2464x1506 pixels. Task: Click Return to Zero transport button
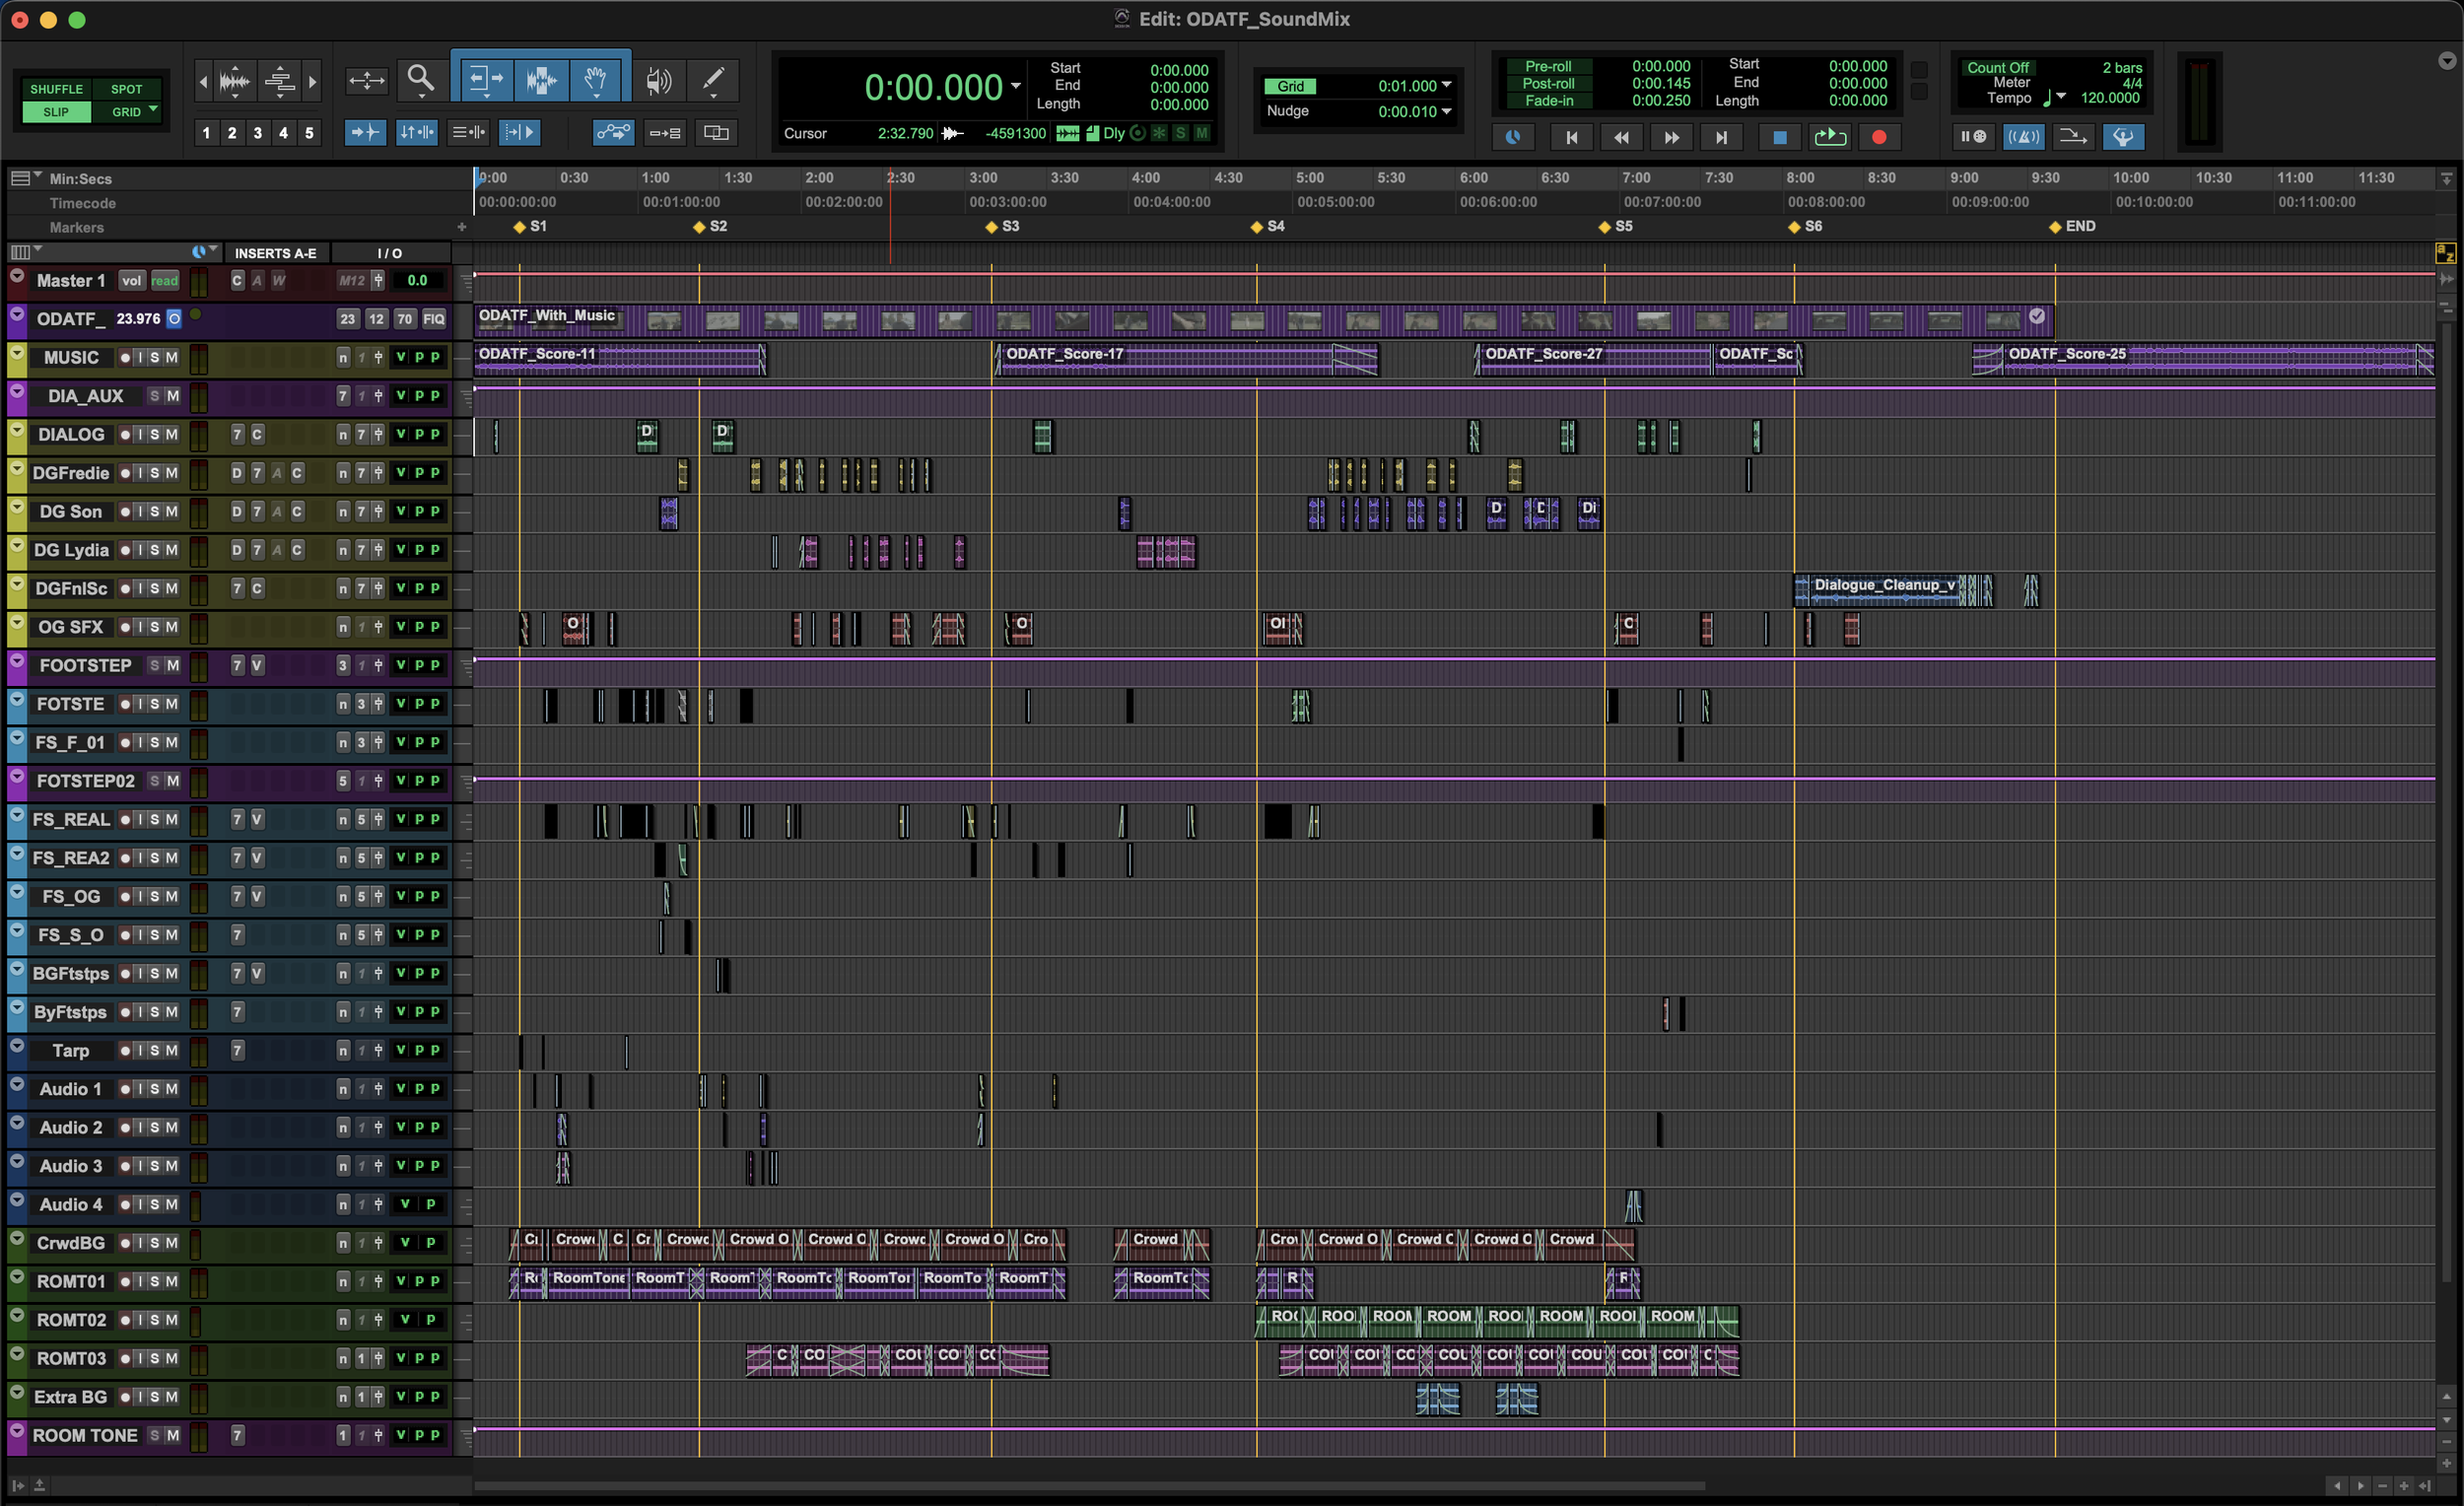[x=1571, y=137]
